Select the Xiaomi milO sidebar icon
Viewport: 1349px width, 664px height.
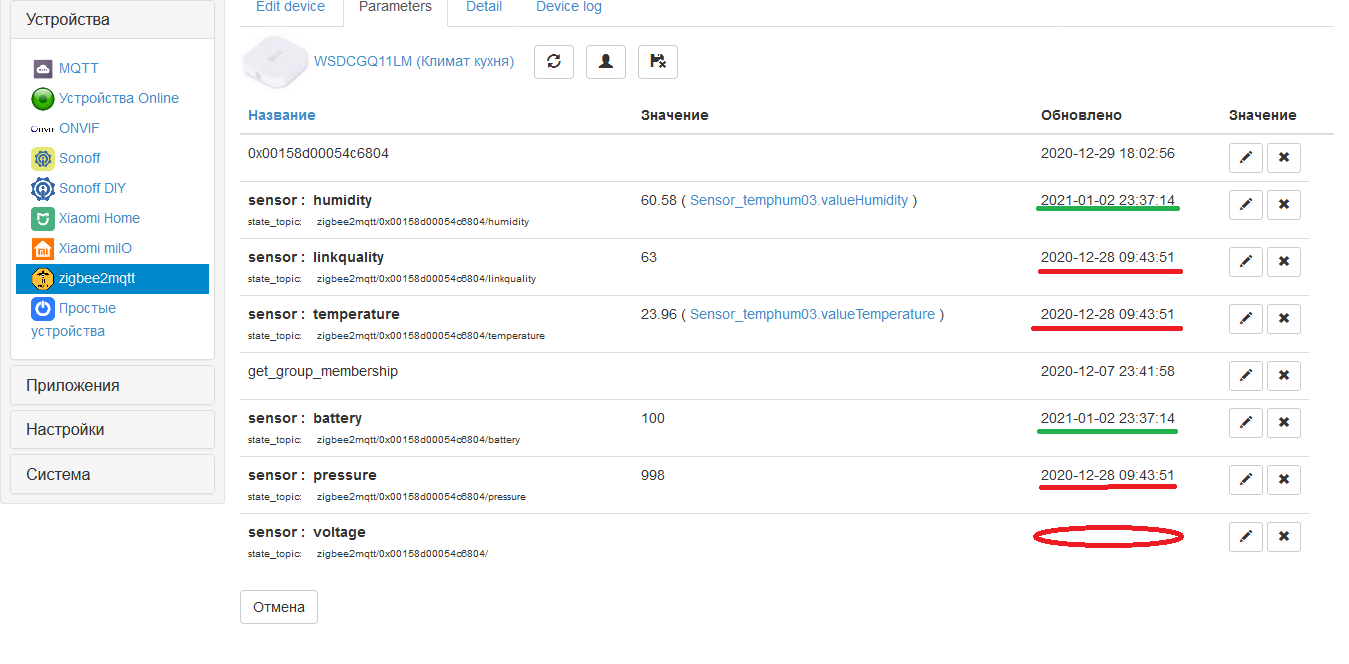(41, 248)
